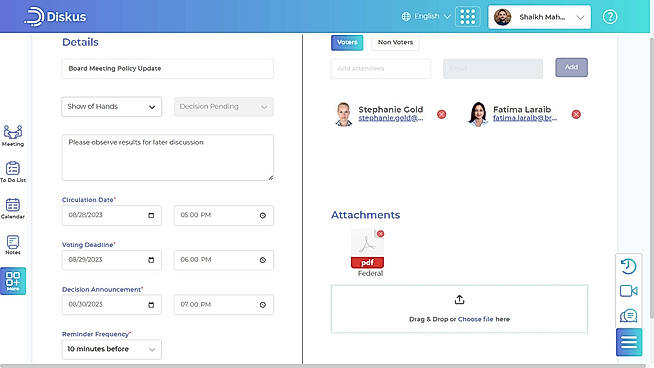Click the Fatima Laraib name
Image resolution: width=654 pixels, height=368 pixels.
pos(522,109)
